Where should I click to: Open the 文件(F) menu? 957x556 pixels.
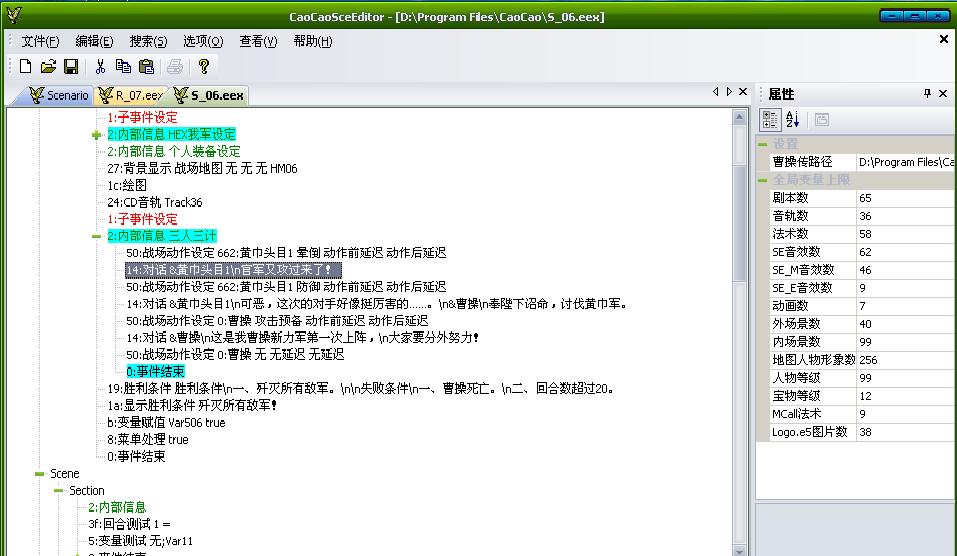[40, 41]
